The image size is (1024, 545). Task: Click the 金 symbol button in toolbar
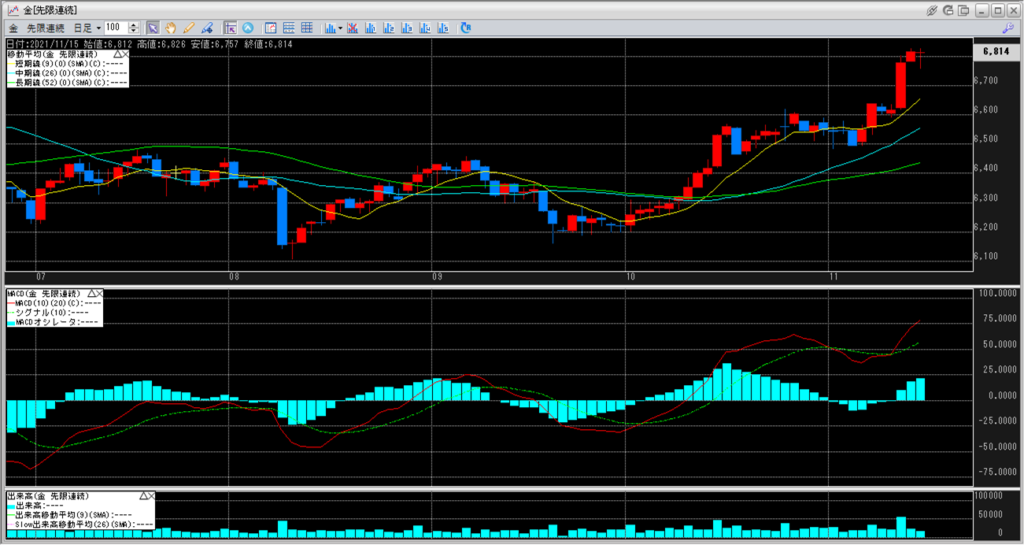[x=13, y=28]
